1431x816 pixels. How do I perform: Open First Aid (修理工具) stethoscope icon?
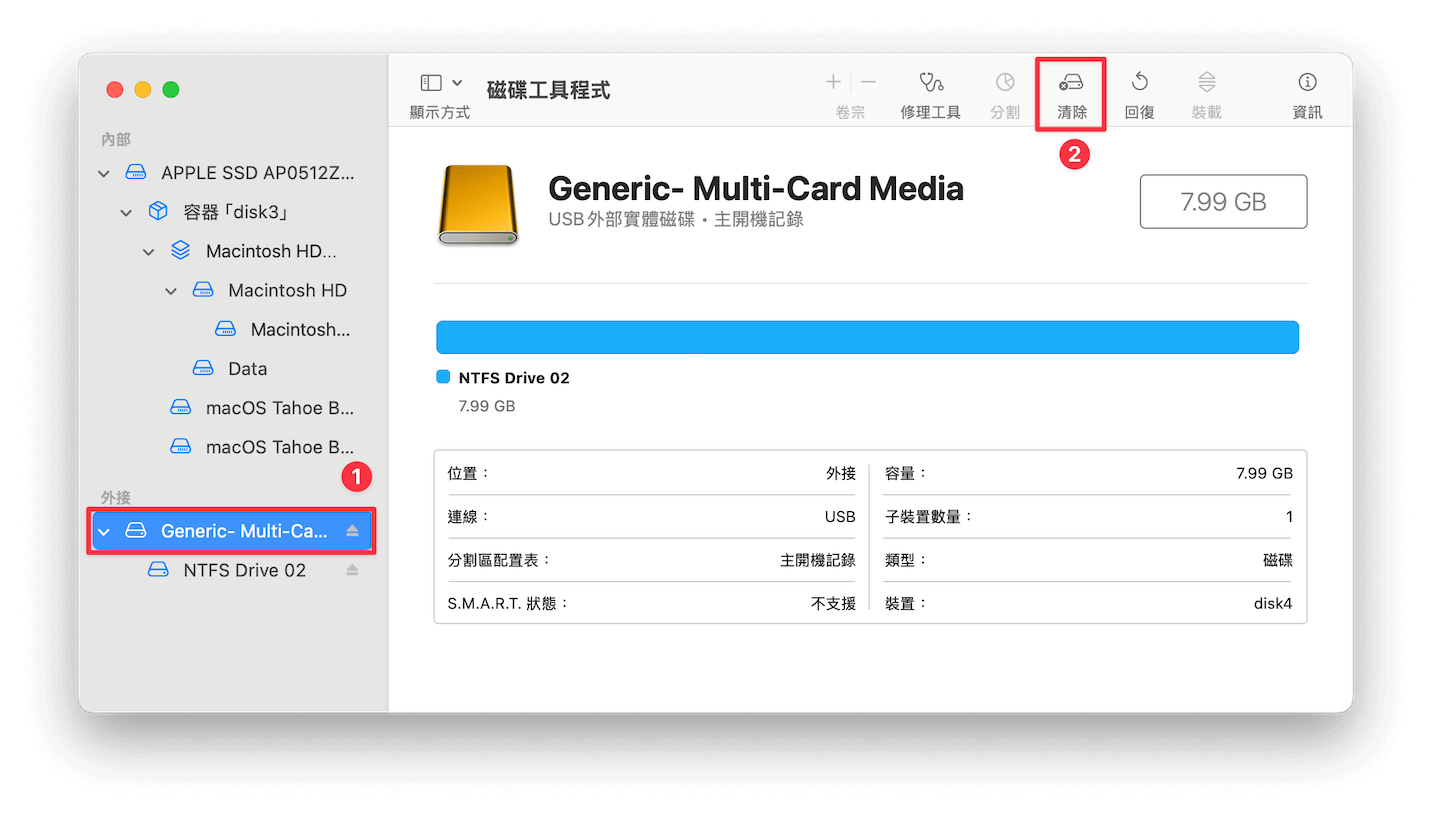click(x=931, y=82)
